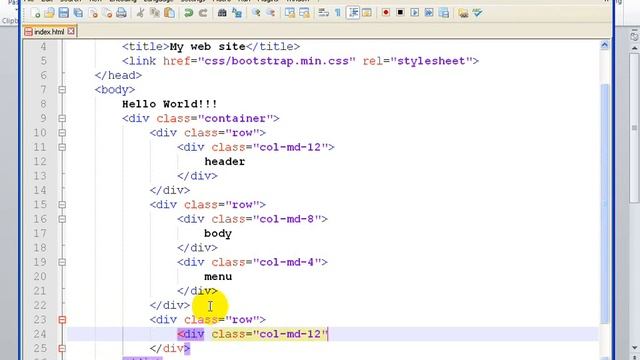Collapse the row div fold on line 15
Image resolution: width=640 pixels, height=360 pixels.
[62, 204]
